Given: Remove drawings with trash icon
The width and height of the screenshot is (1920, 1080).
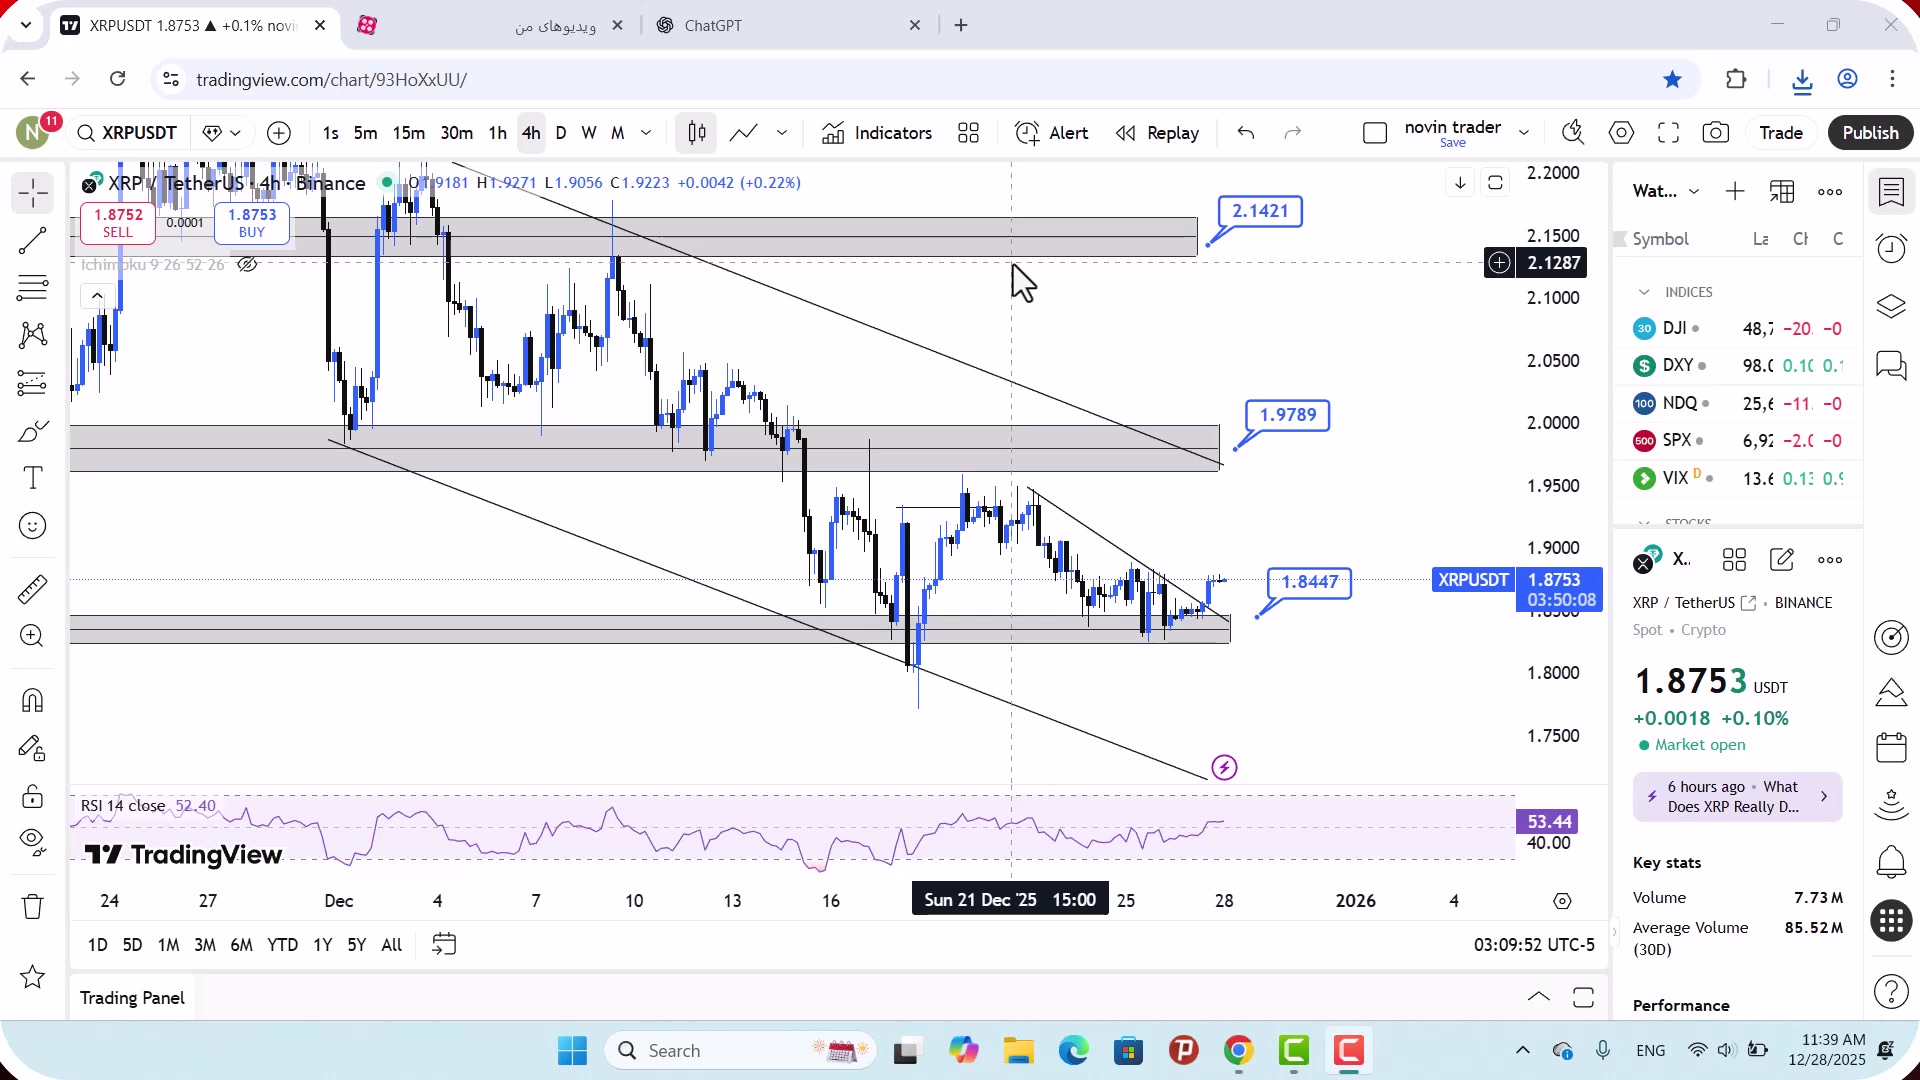Looking at the screenshot, I should (x=33, y=906).
